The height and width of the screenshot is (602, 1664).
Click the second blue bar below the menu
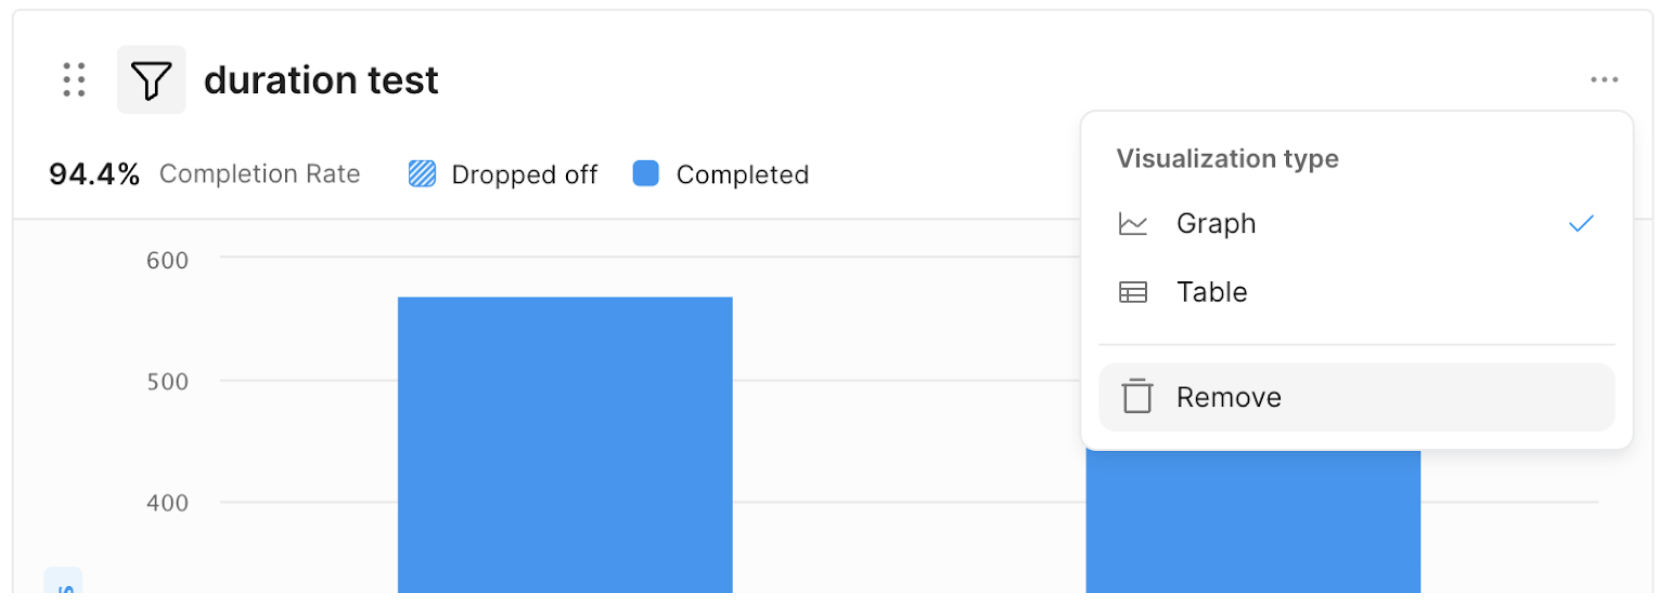tap(1253, 520)
